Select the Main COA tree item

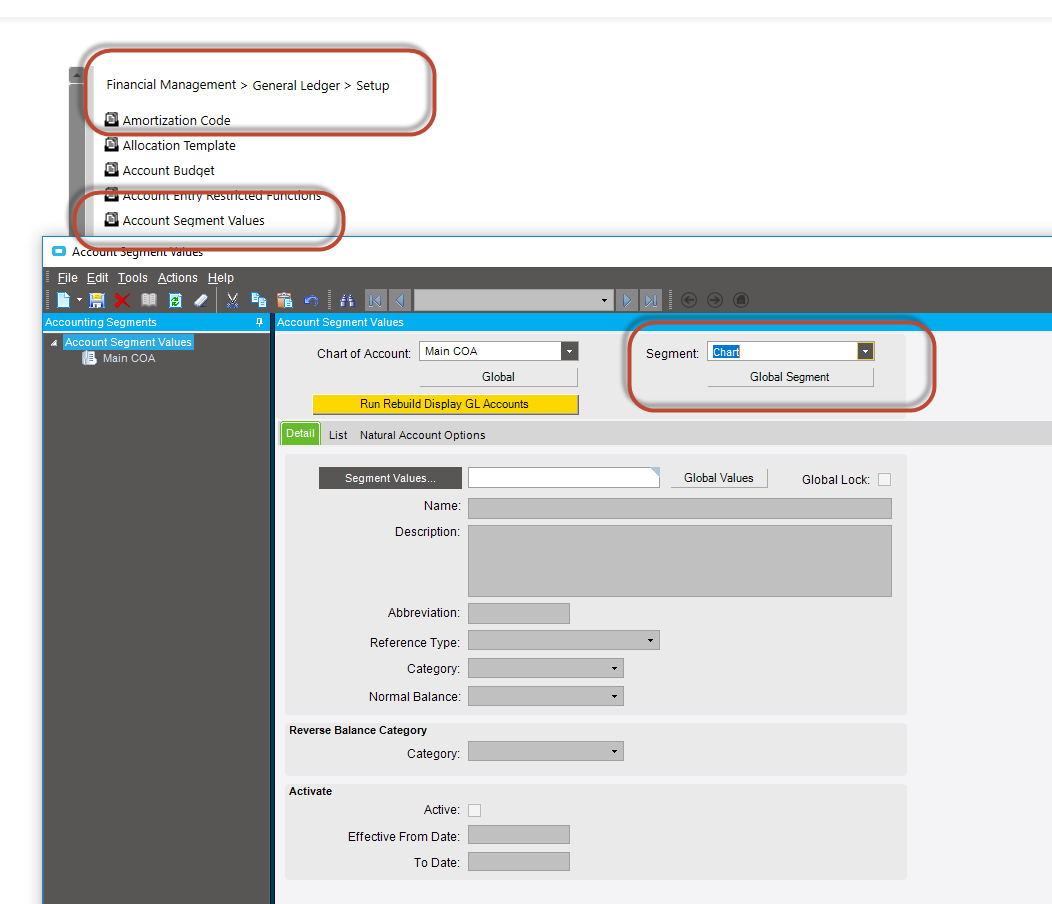point(128,357)
